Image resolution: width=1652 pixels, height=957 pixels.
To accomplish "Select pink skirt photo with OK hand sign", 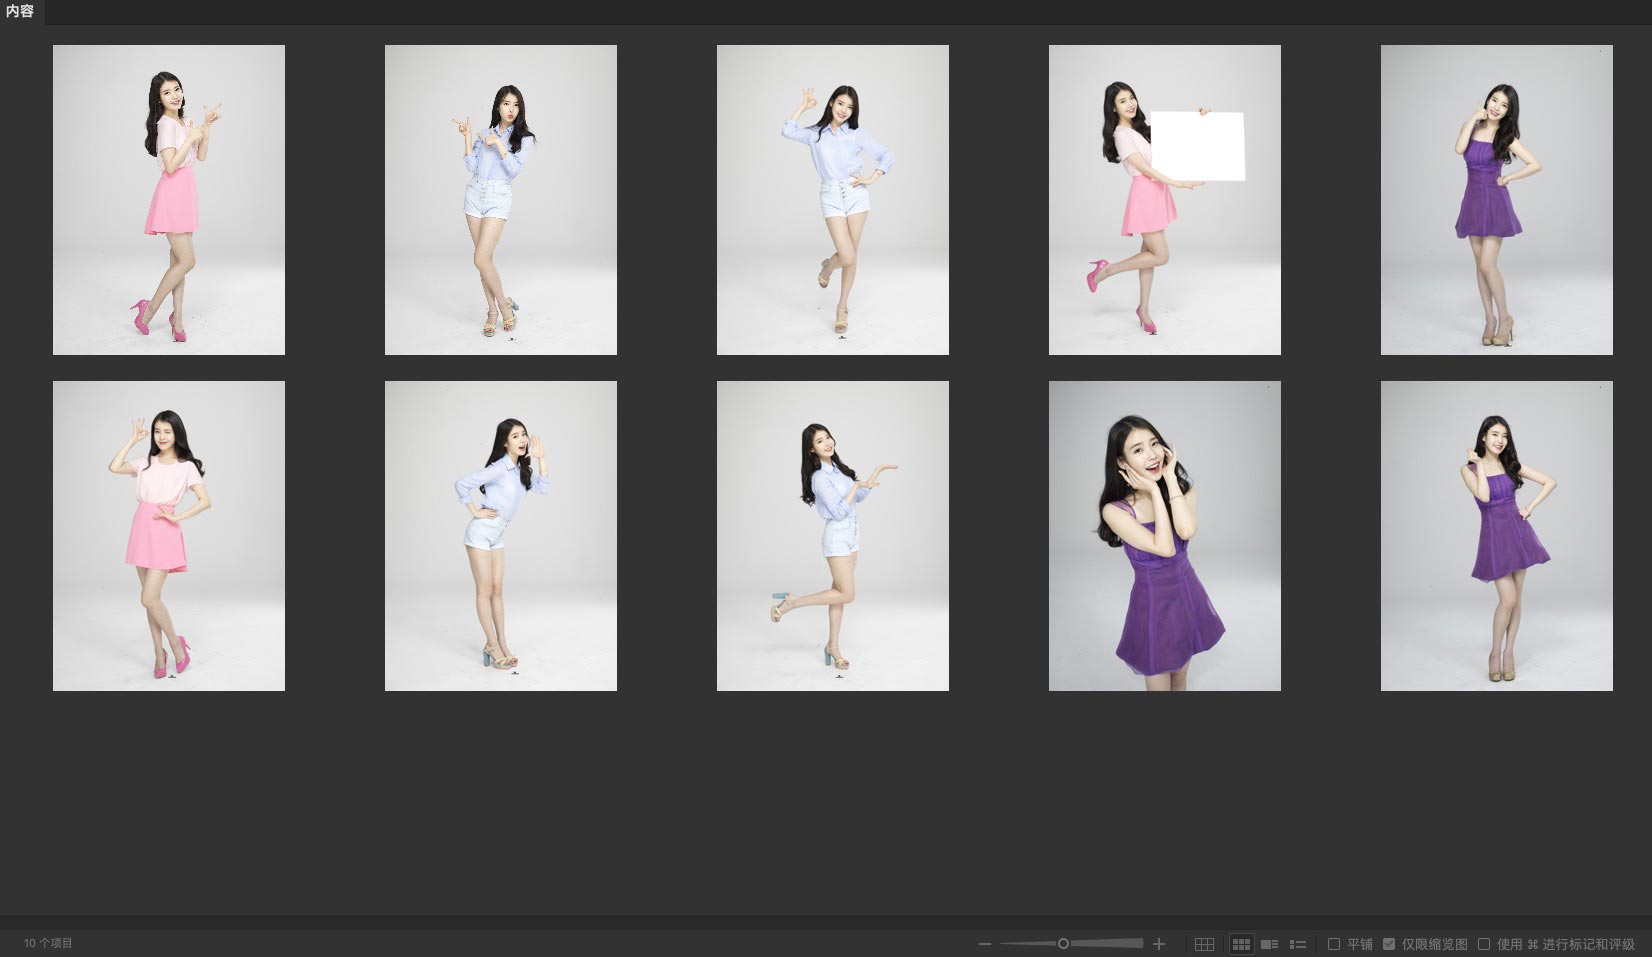I will pos(169,536).
